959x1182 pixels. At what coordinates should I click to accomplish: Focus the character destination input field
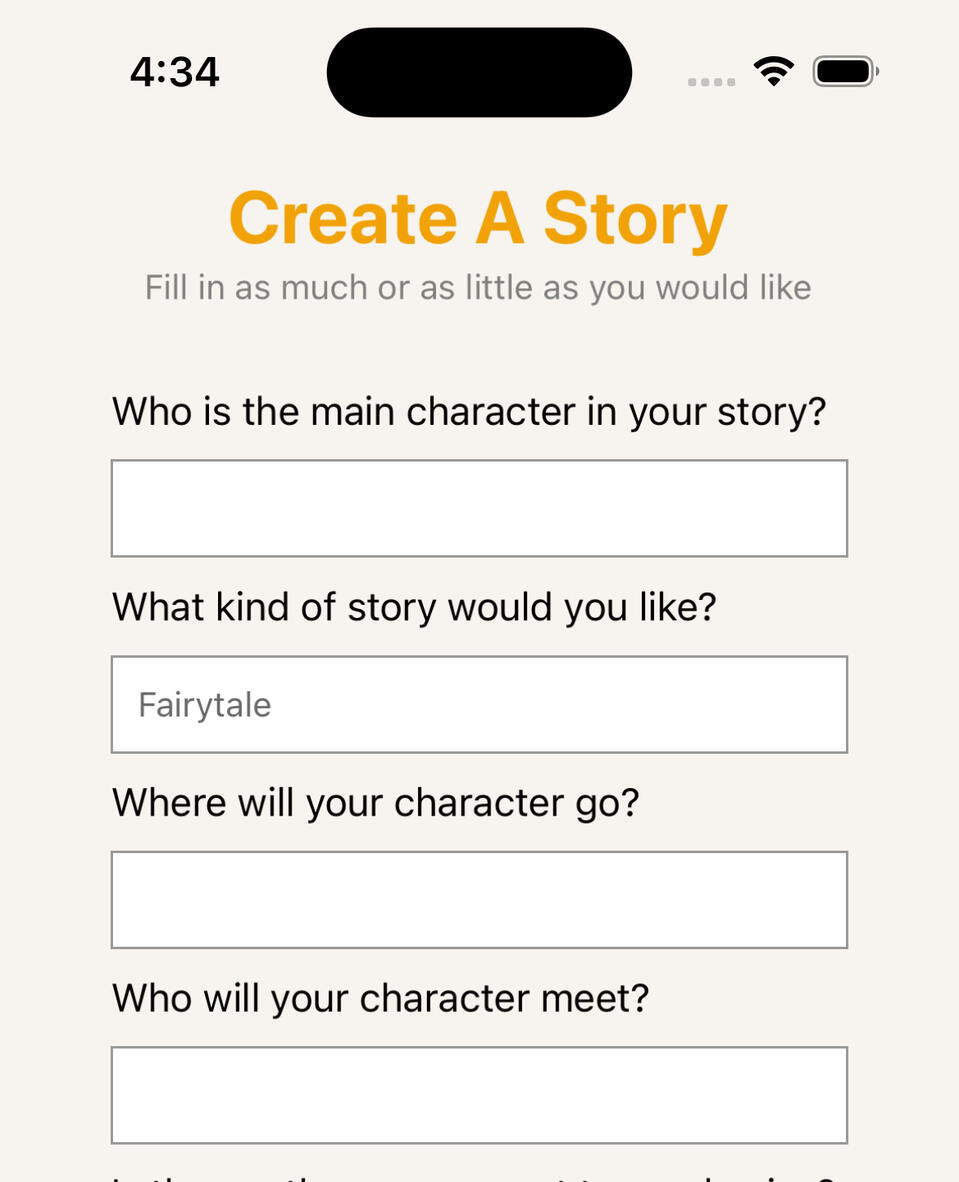pos(479,899)
